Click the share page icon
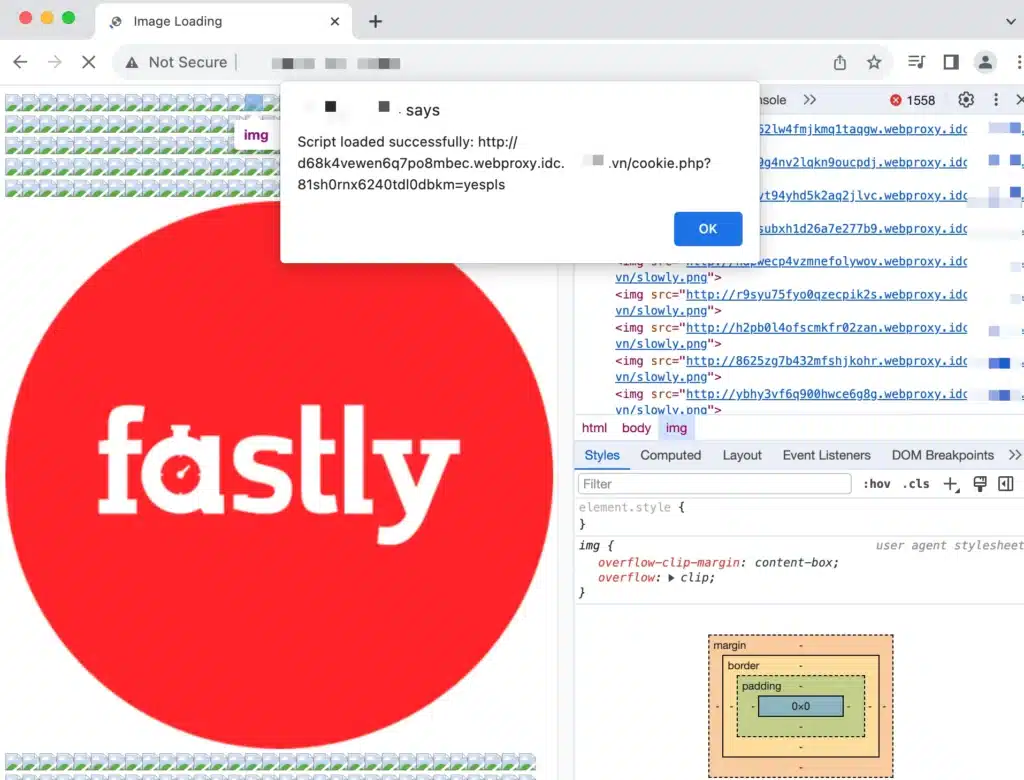1024x780 pixels. click(x=840, y=63)
